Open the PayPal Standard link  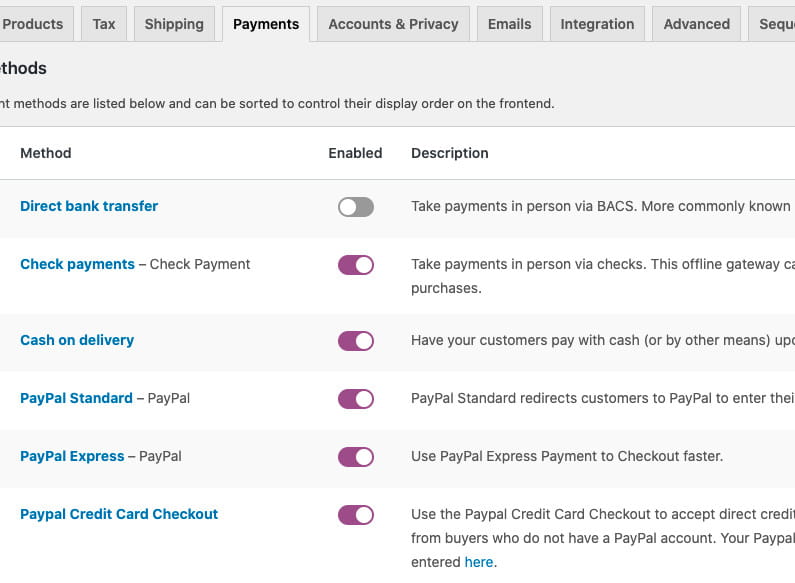76,398
